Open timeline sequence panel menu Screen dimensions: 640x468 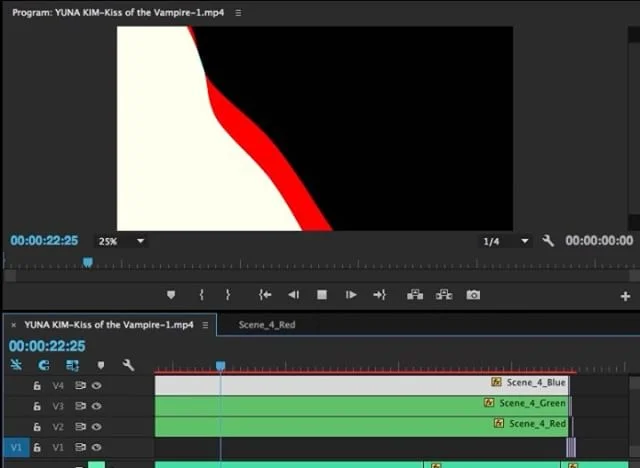pos(205,325)
